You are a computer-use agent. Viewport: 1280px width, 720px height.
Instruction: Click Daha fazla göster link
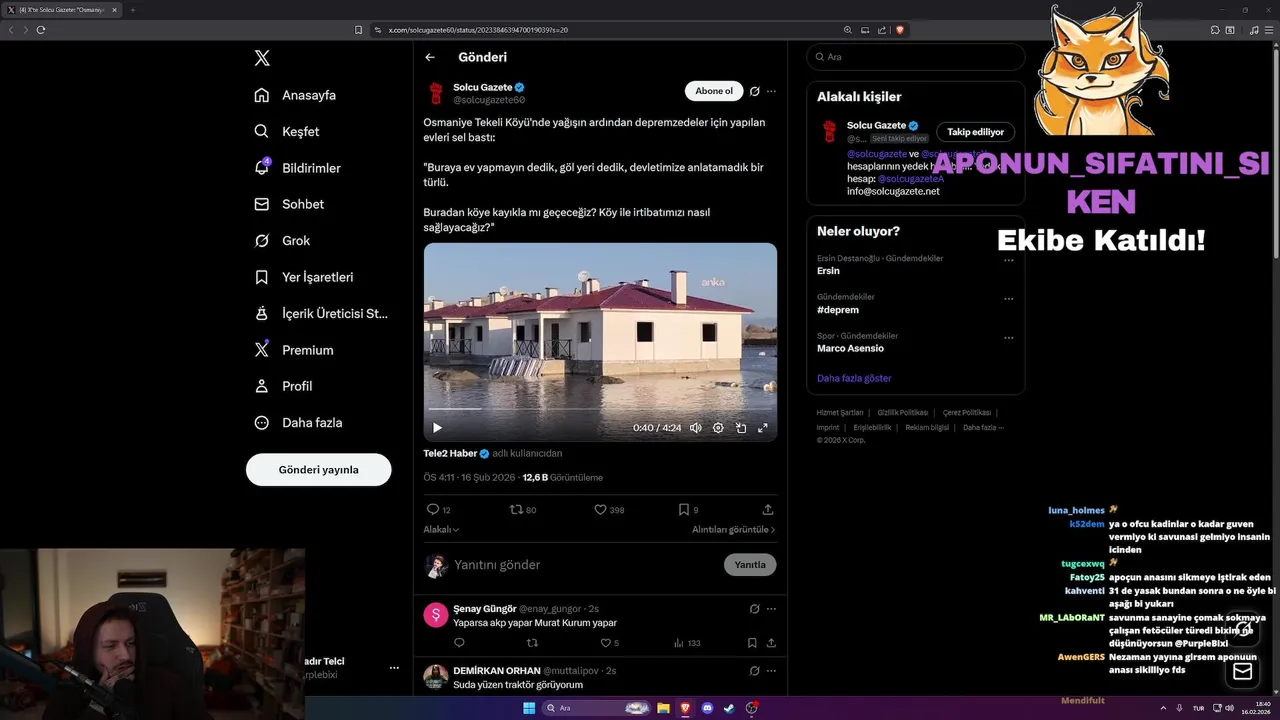[x=854, y=378]
